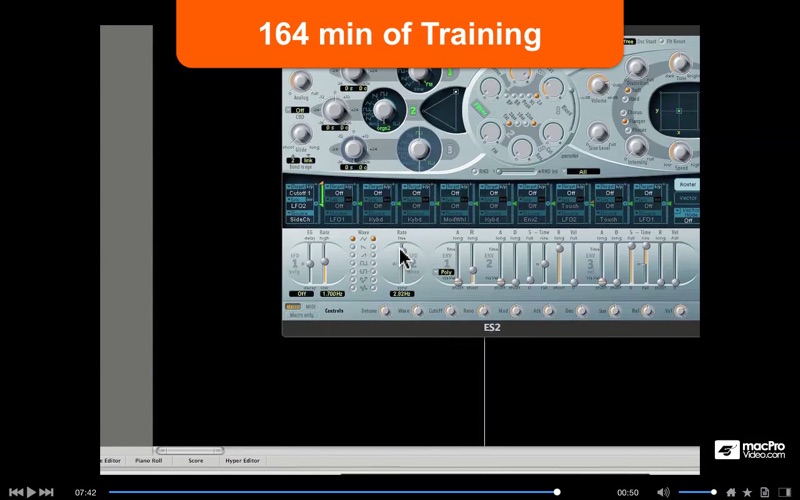
Task: Click the Rel macro knob
Action: click(x=647, y=311)
